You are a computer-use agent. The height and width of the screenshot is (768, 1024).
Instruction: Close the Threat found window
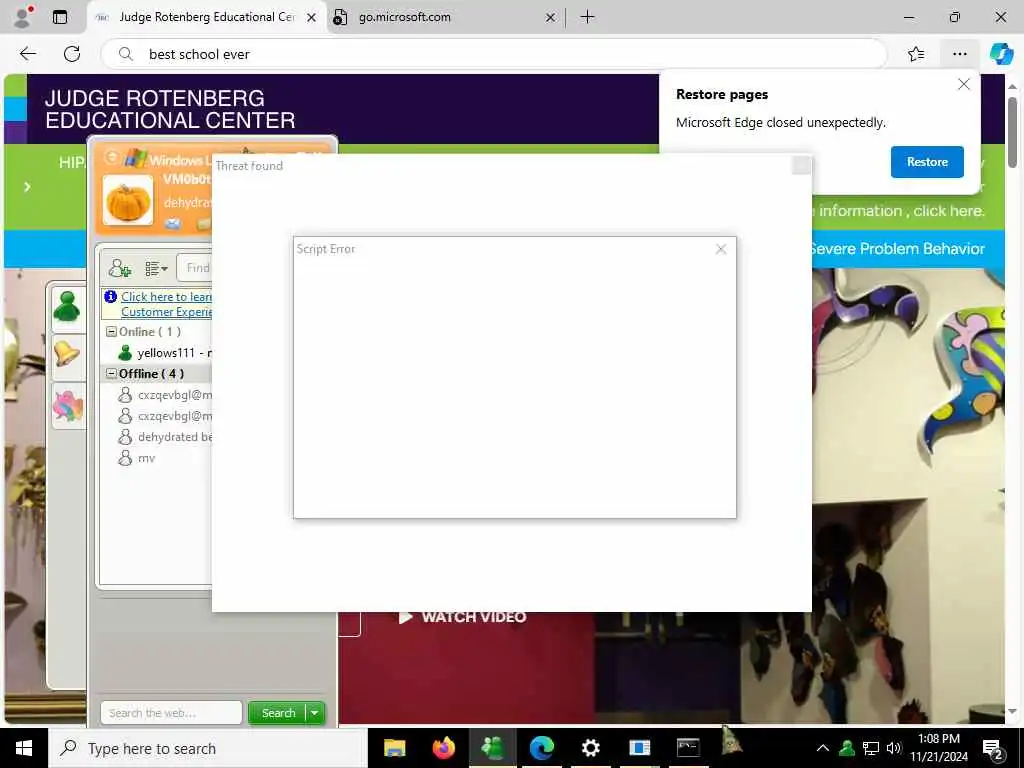click(801, 165)
